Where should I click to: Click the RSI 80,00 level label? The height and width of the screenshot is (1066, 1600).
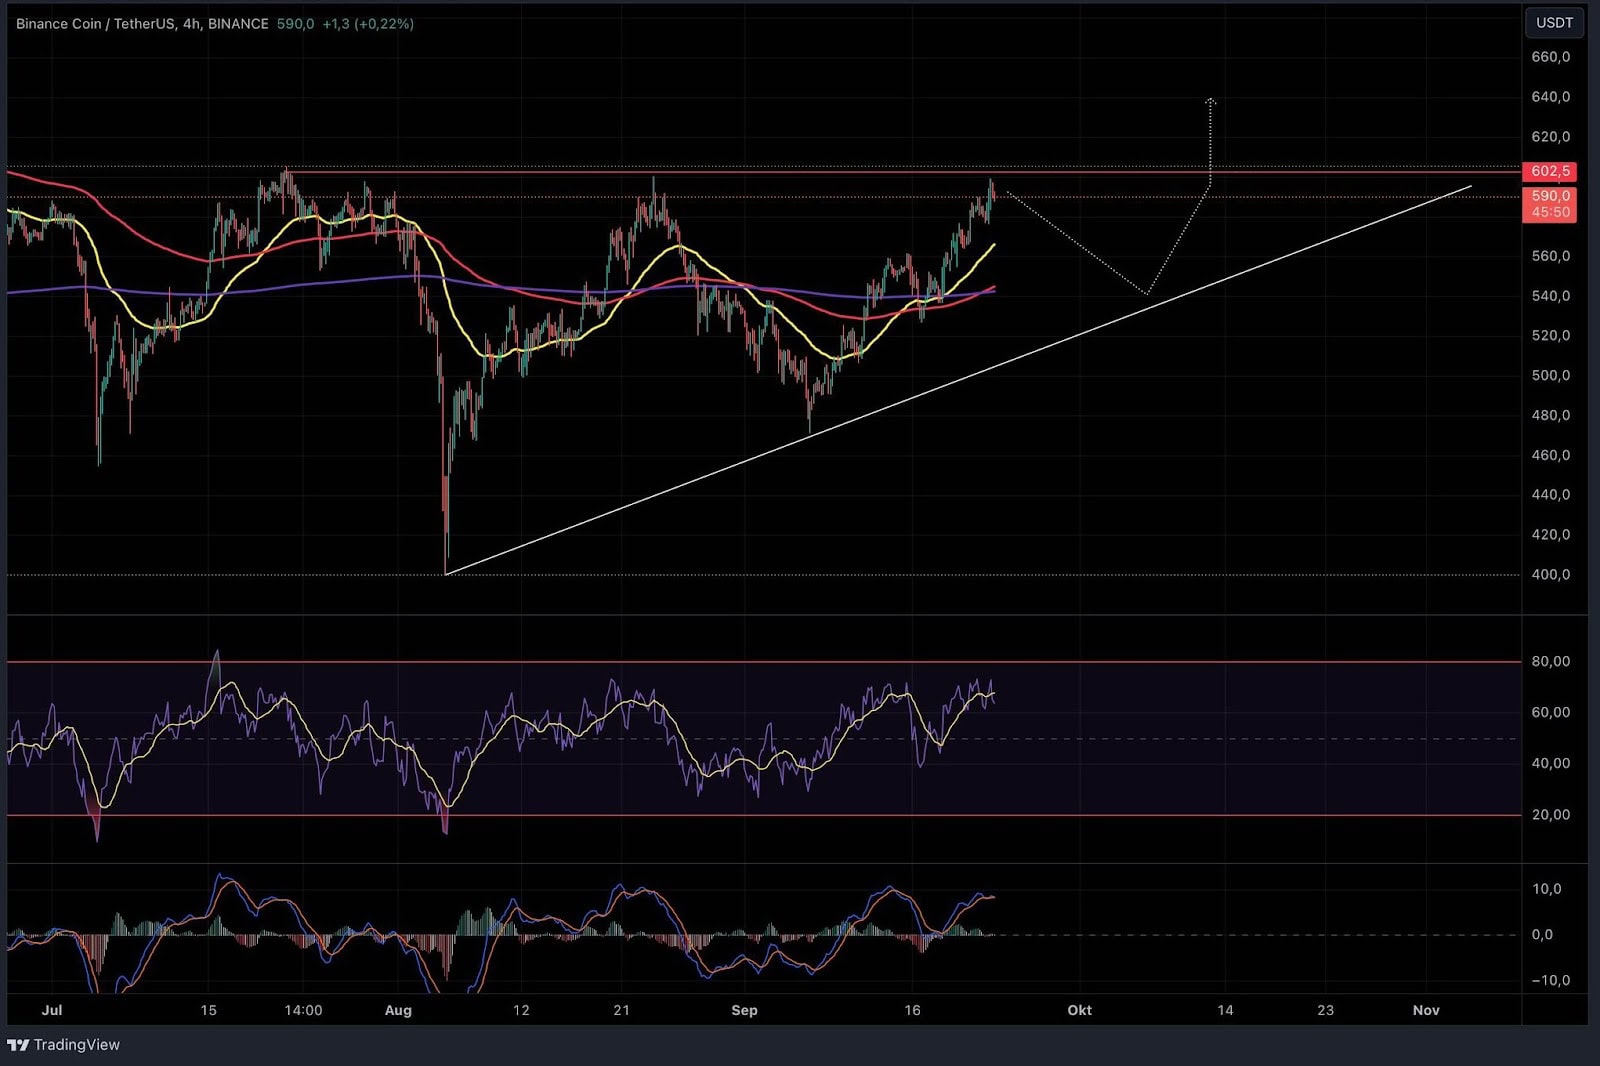tap(1550, 662)
